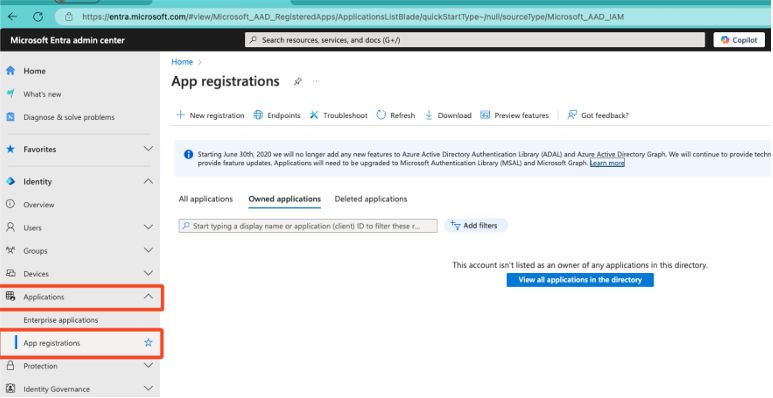Click the Favorites star icon
The width and height of the screenshot is (773, 398).
tap(10, 149)
